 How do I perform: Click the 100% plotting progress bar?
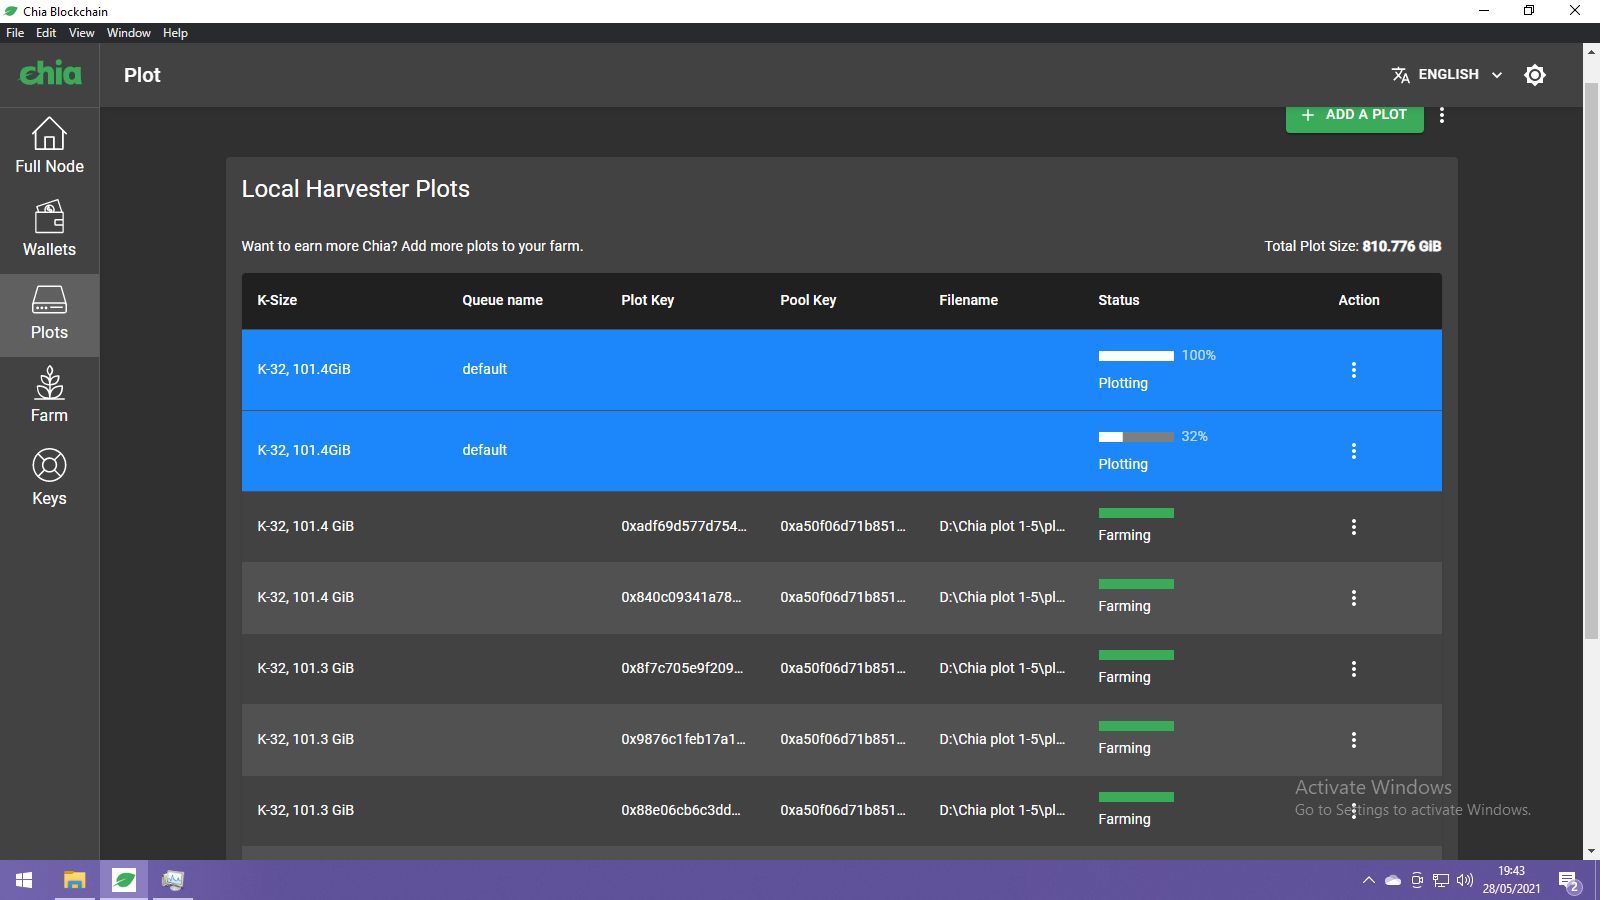1136,356
